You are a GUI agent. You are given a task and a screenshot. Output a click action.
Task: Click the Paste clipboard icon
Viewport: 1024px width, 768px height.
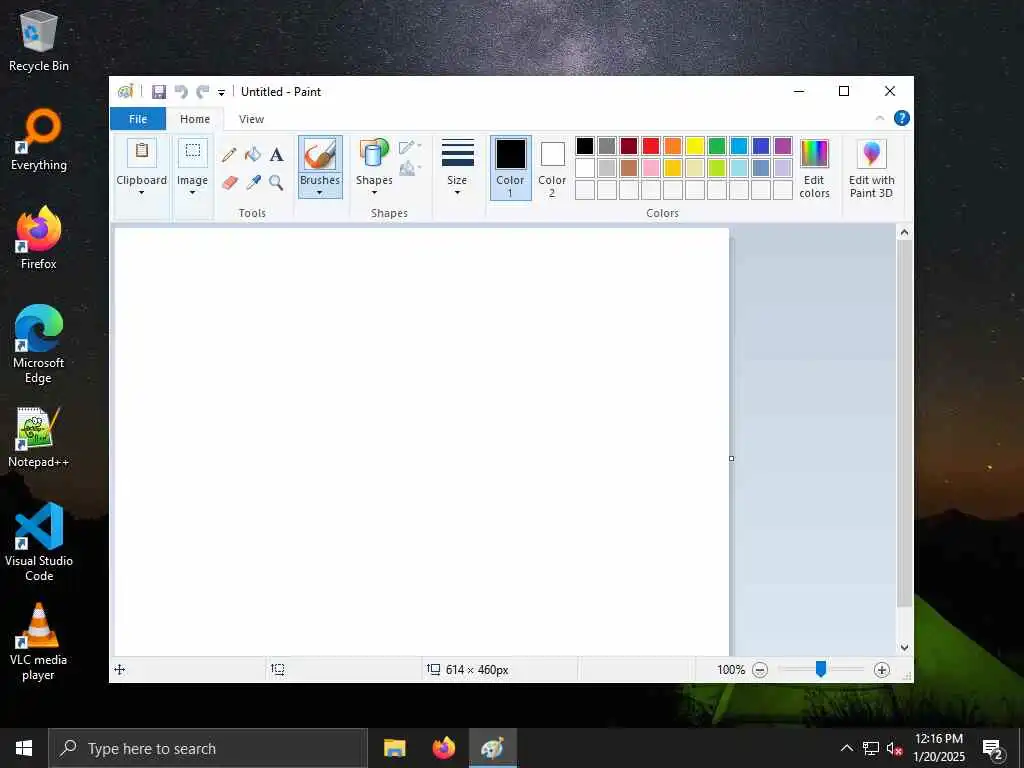click(x=142, y=152)
